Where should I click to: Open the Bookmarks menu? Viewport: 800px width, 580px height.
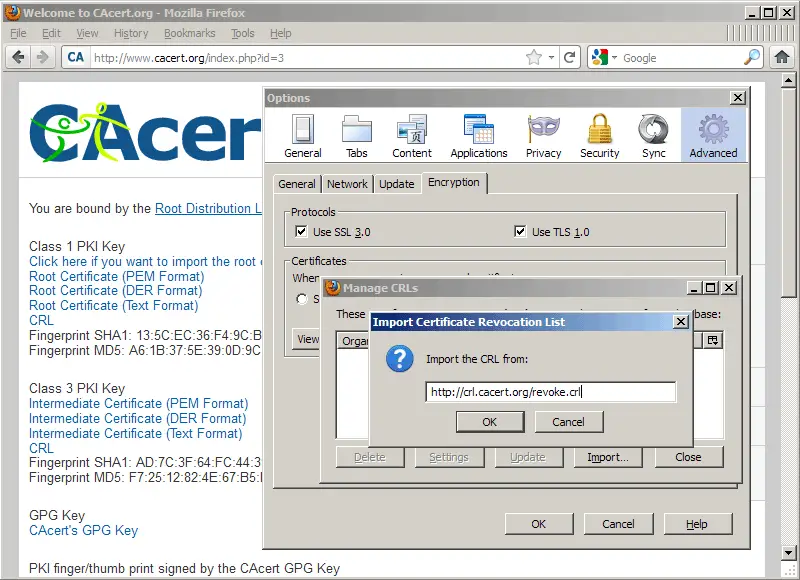(190, 33)
